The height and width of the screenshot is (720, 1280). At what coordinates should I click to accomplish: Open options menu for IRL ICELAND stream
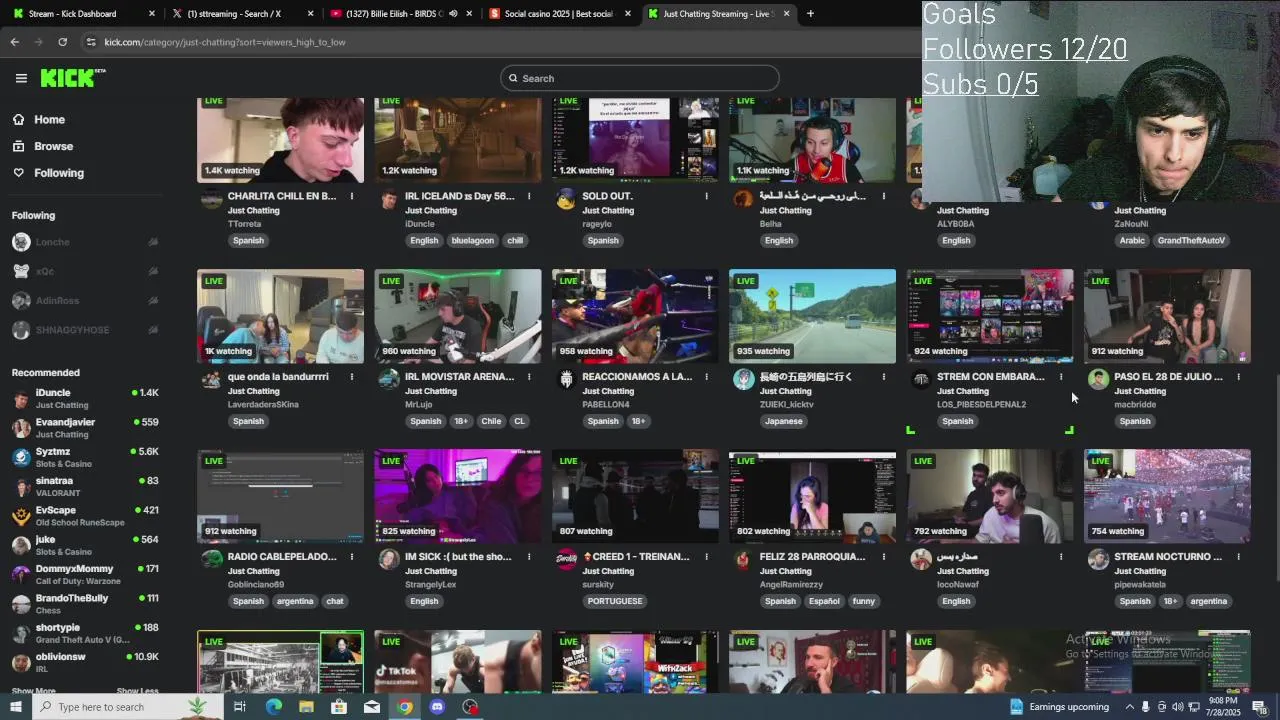click(529, 196)
